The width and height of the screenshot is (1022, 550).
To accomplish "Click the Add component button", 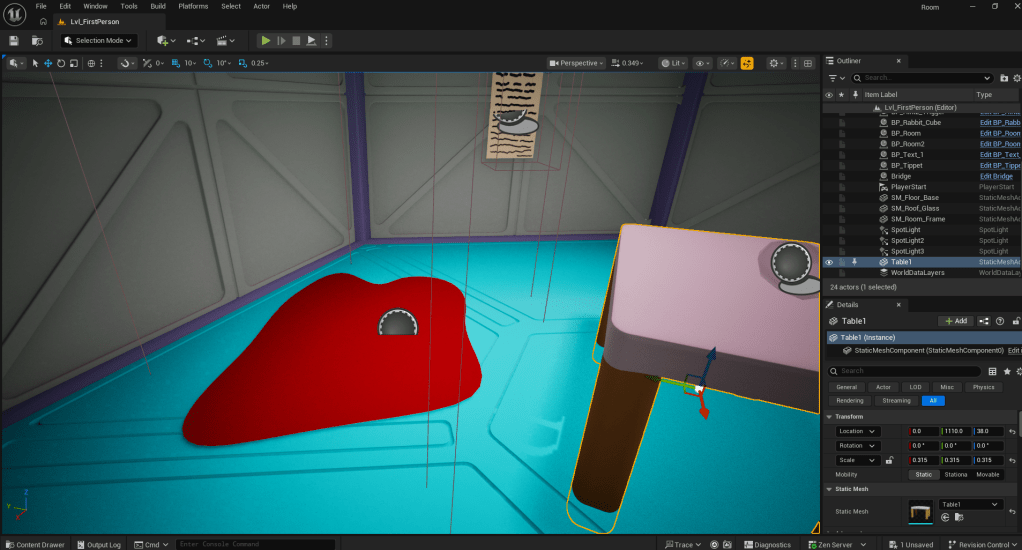I will click(955, 321).
